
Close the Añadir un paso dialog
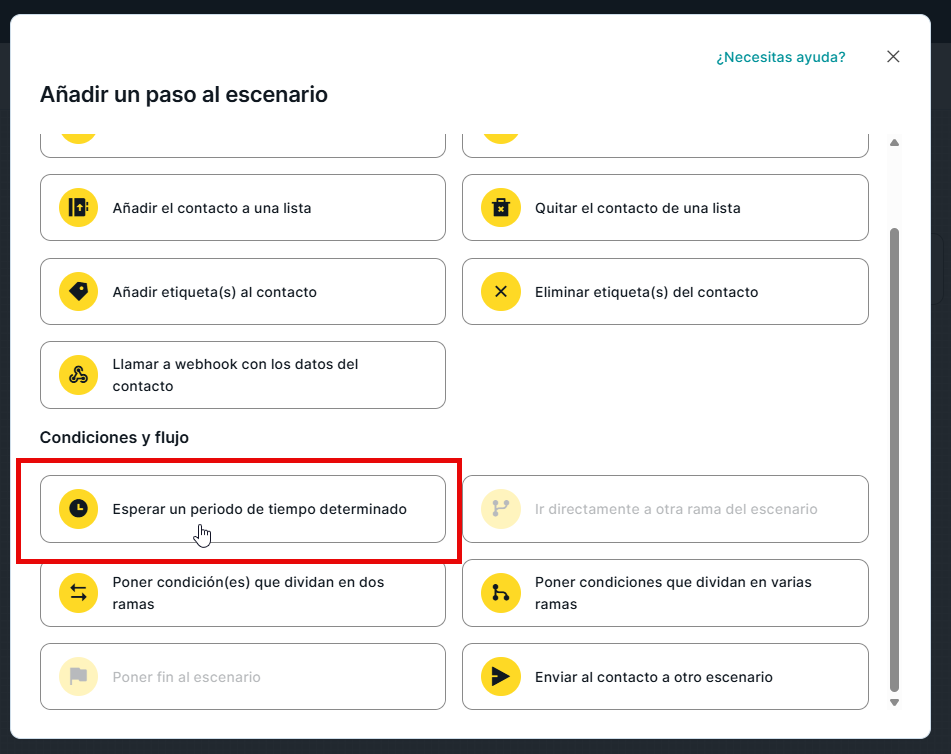tap(893, 57)
